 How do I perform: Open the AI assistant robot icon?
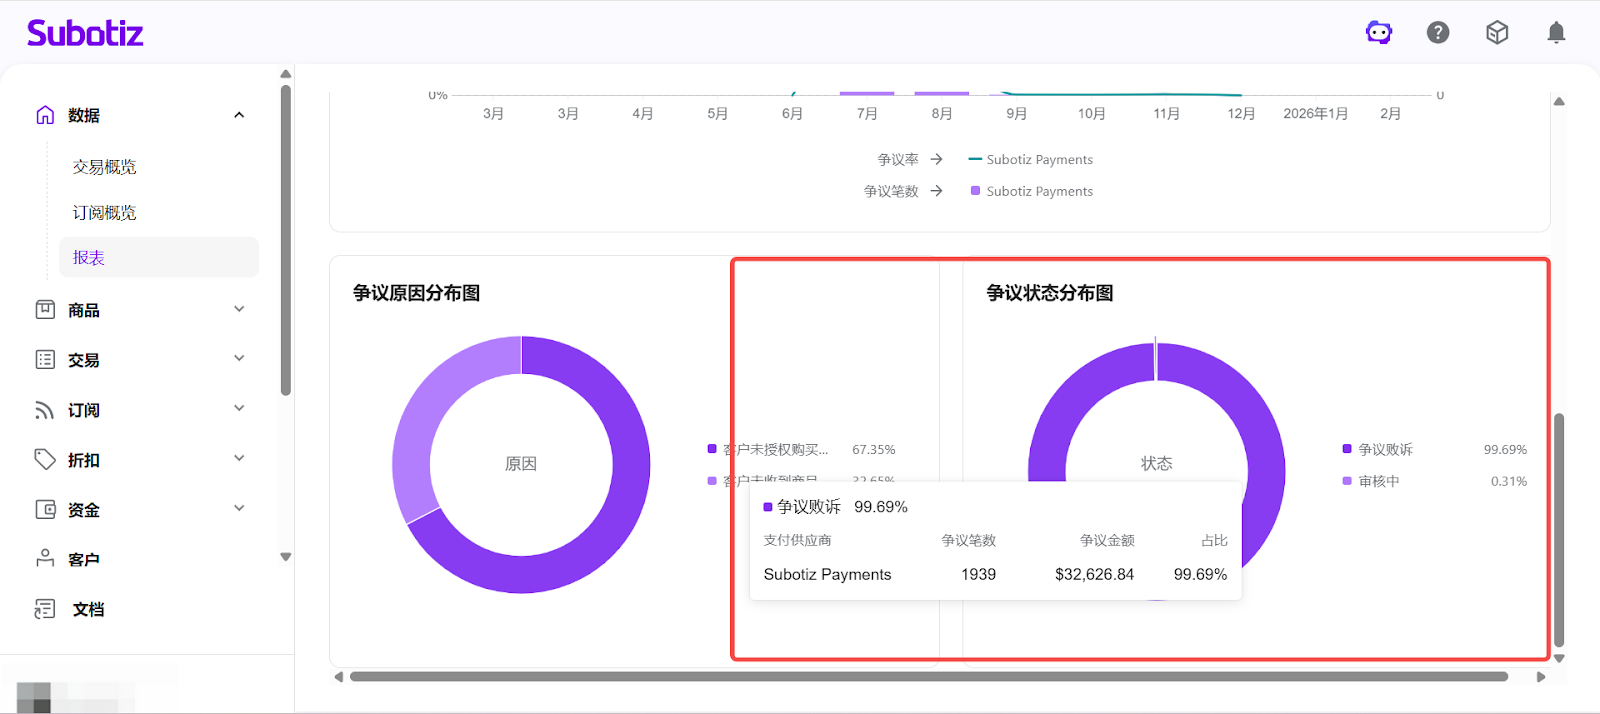point(1379,33)
